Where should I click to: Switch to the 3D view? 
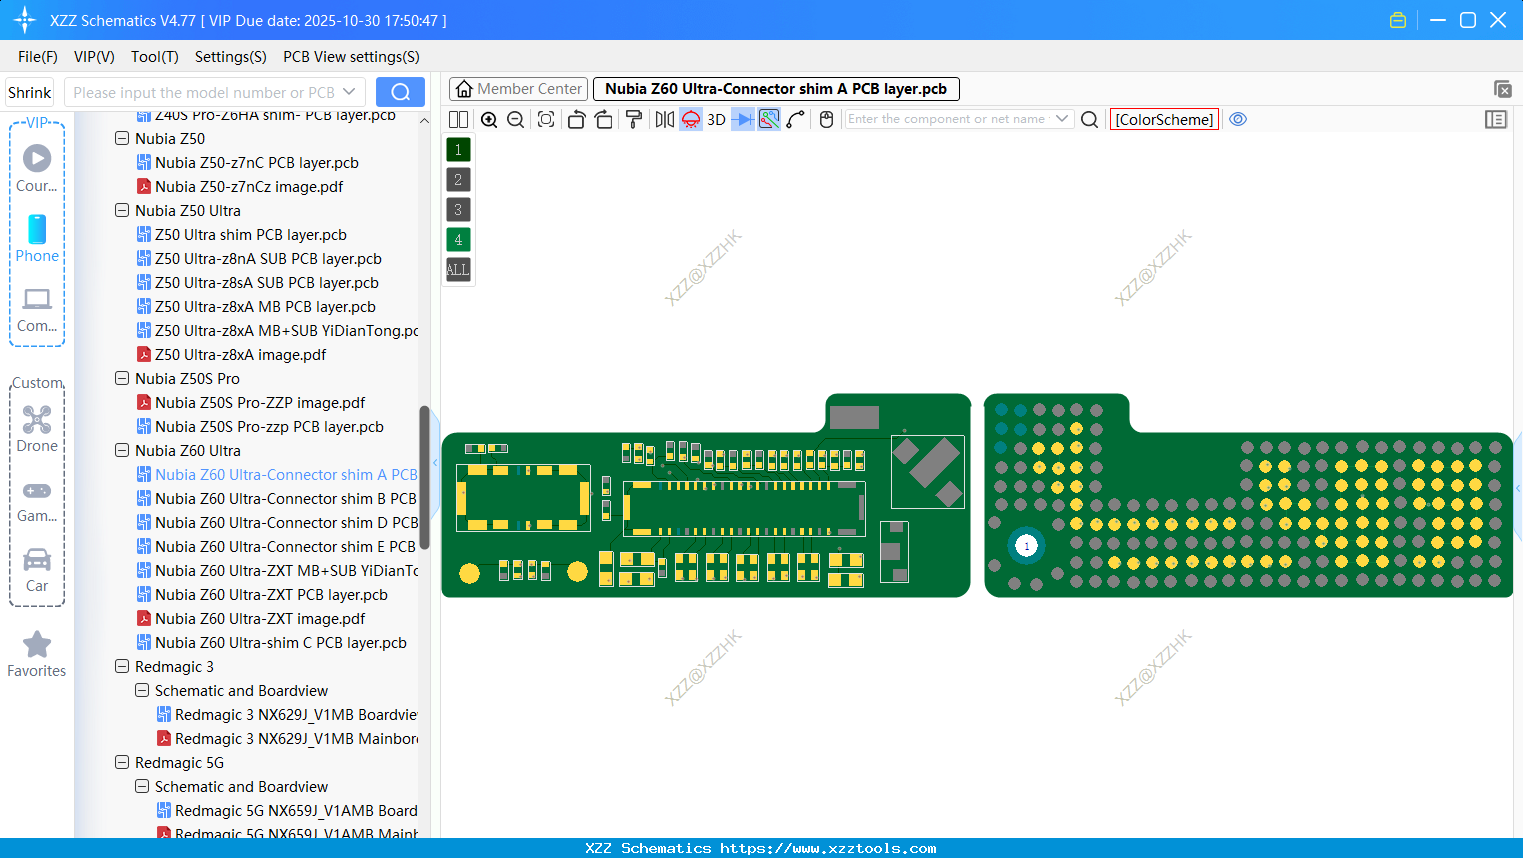(716, 120)
